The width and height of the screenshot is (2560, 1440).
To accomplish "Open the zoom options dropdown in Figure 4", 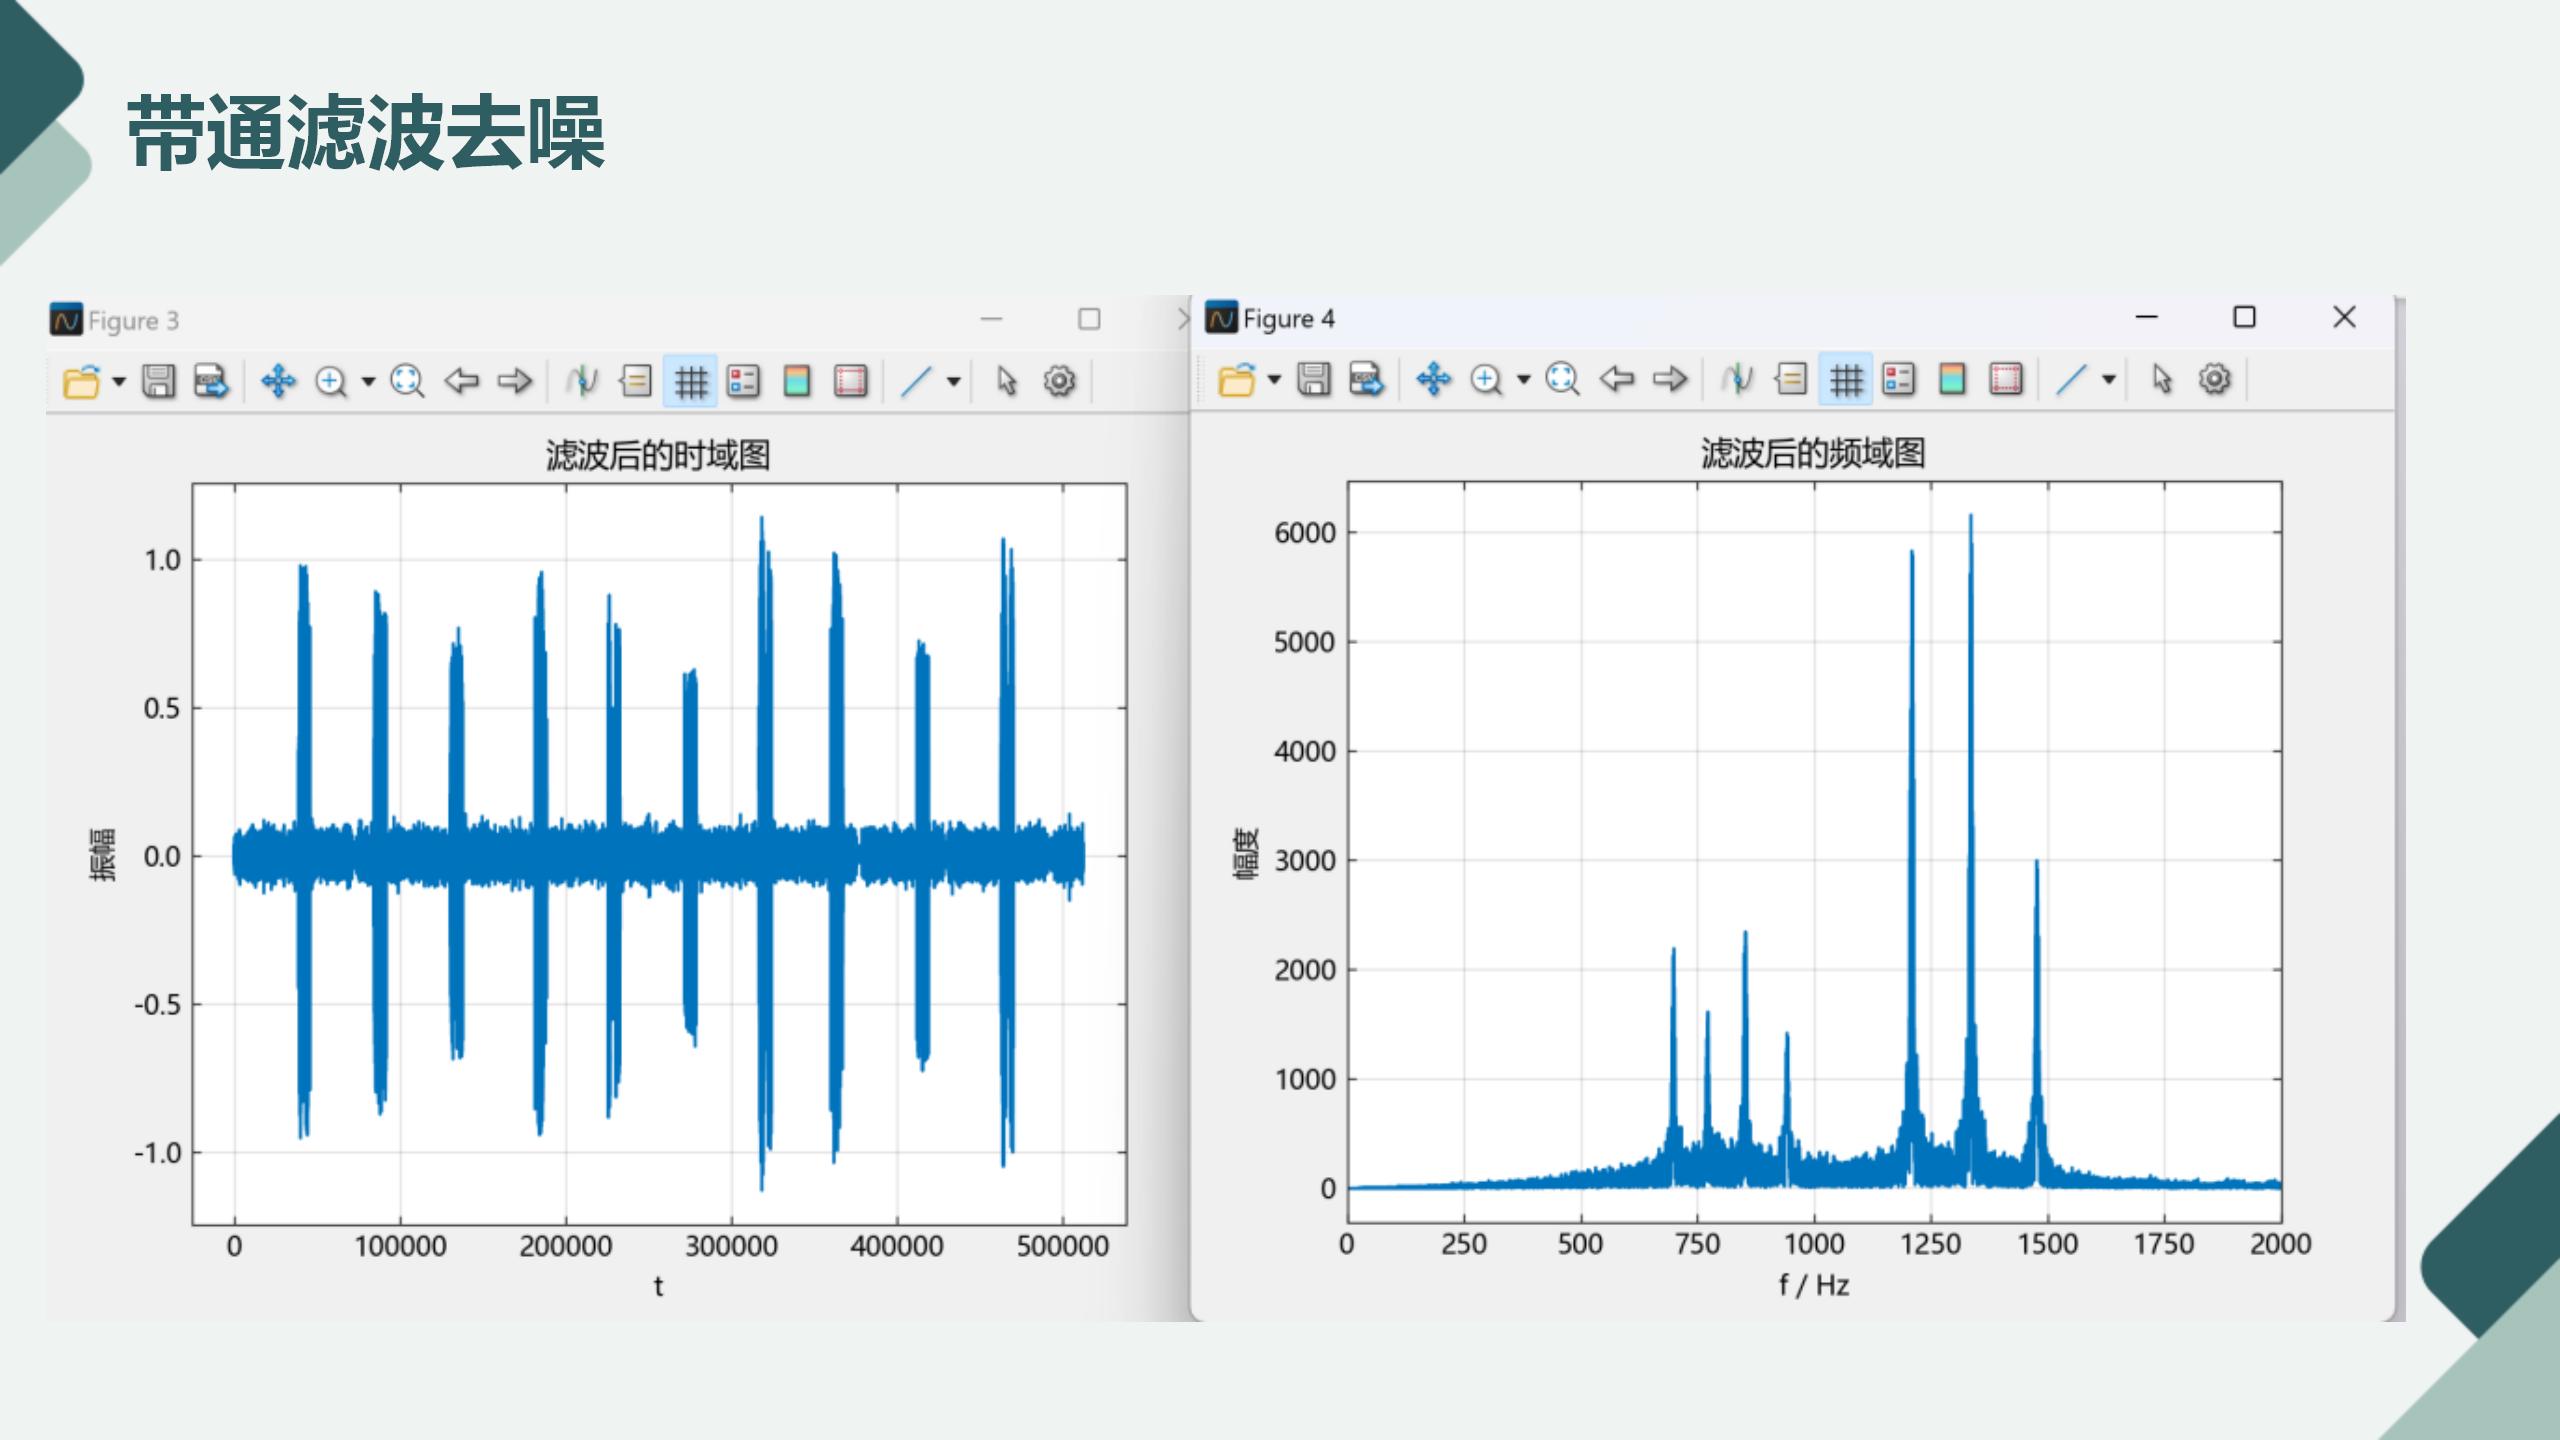I will click(x=1523, y=379).
